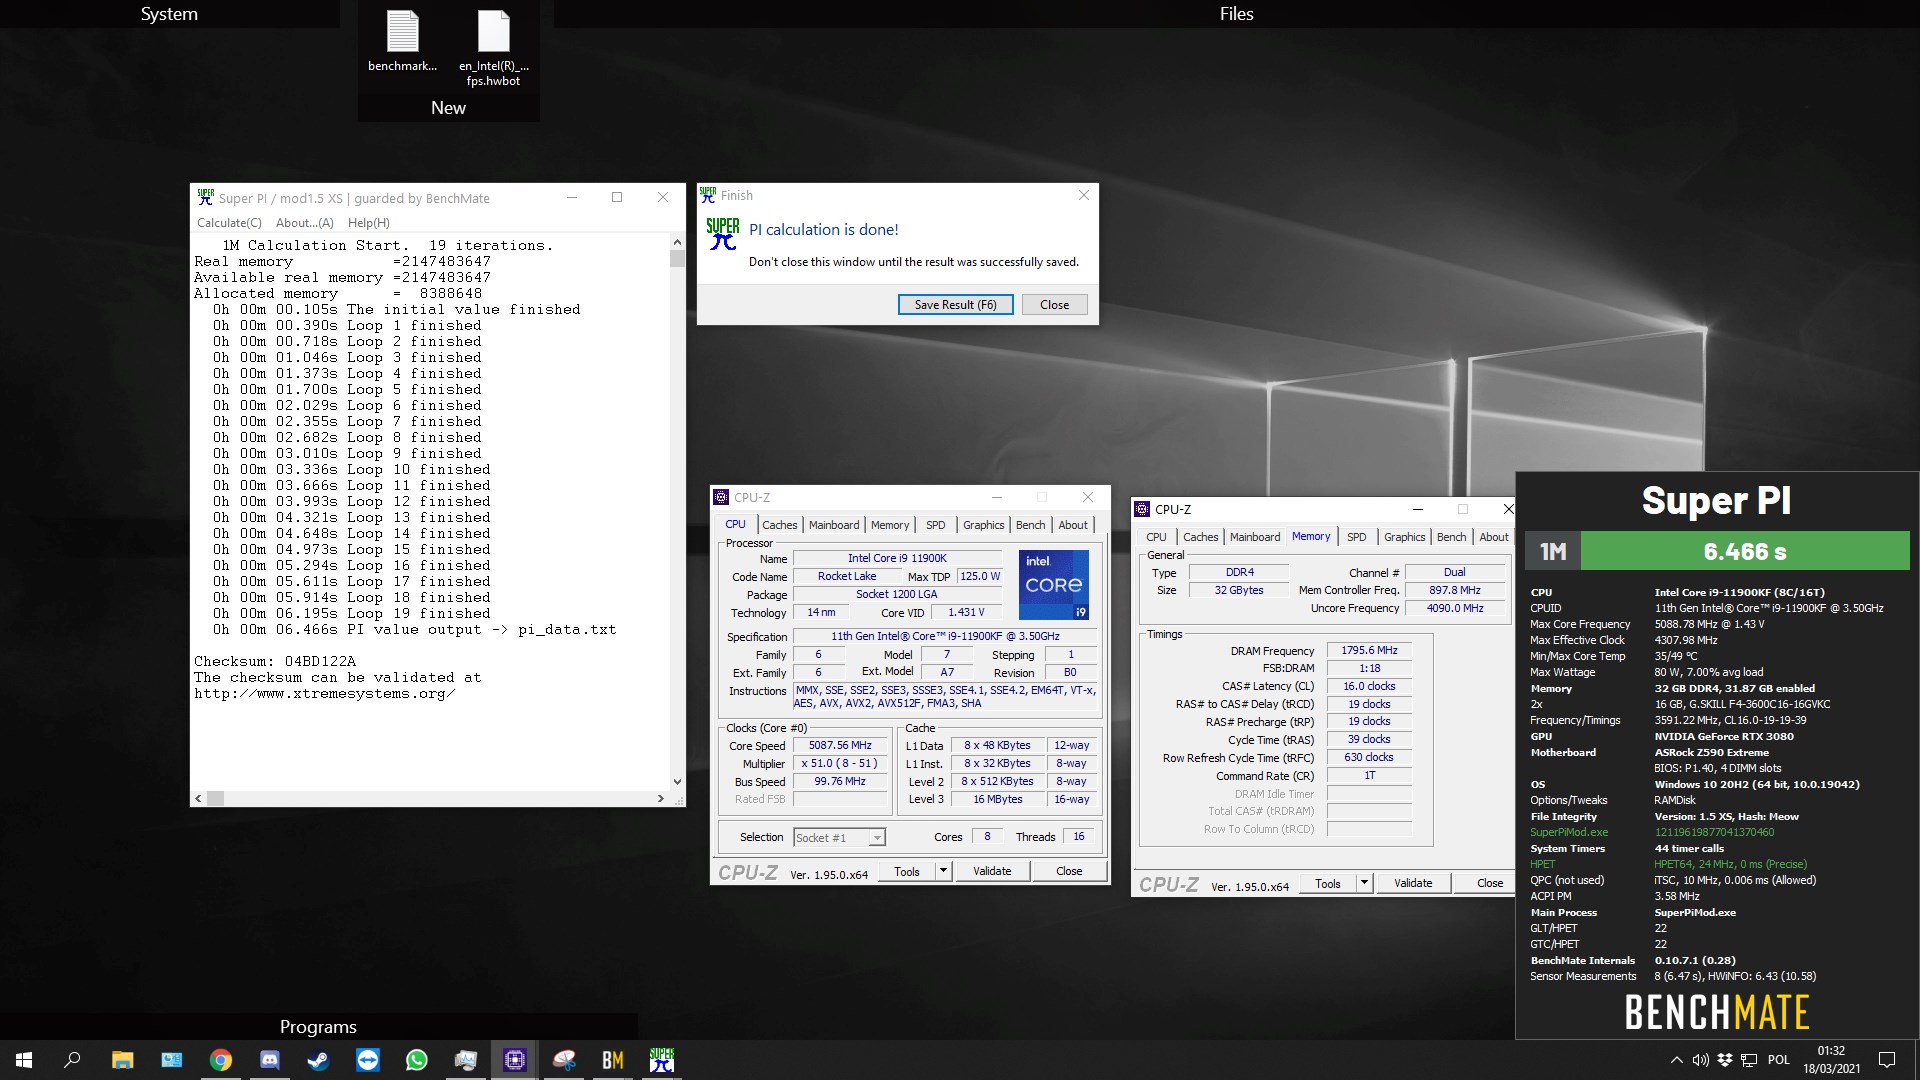Open Discord from the taskbar

tap(269, 1060)
